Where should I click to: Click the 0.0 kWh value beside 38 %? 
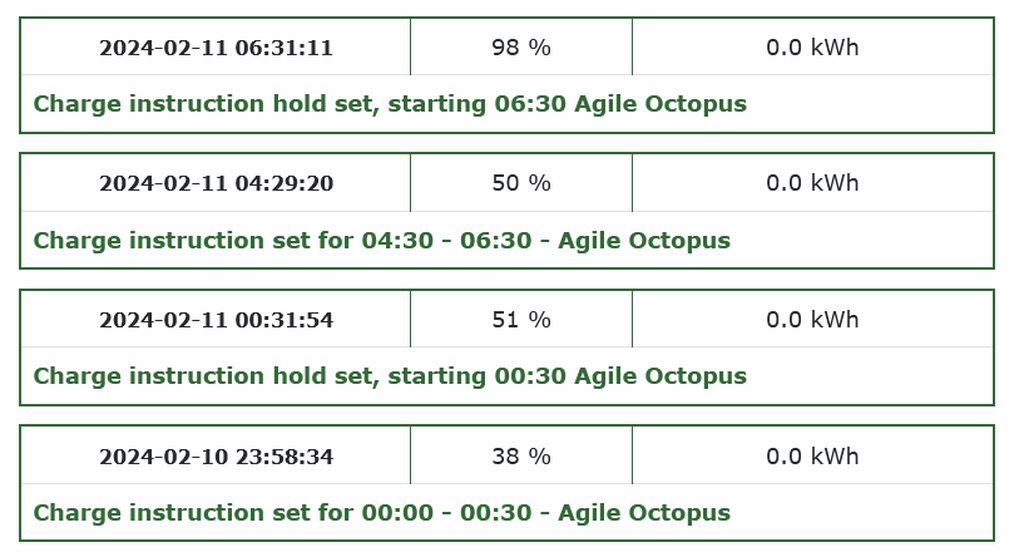coord(812,457)
